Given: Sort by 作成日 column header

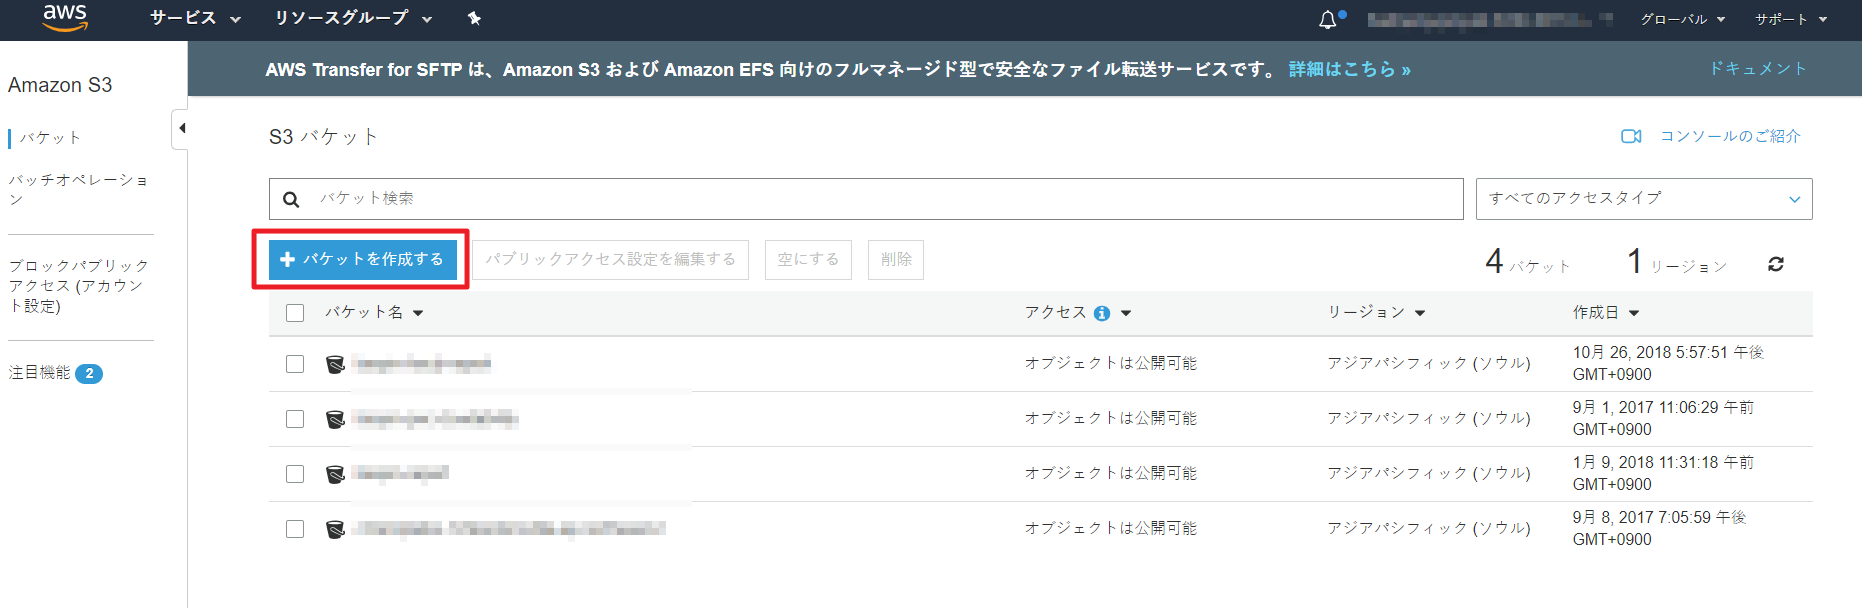Looking at the screenshot, I should (1605, 313).
